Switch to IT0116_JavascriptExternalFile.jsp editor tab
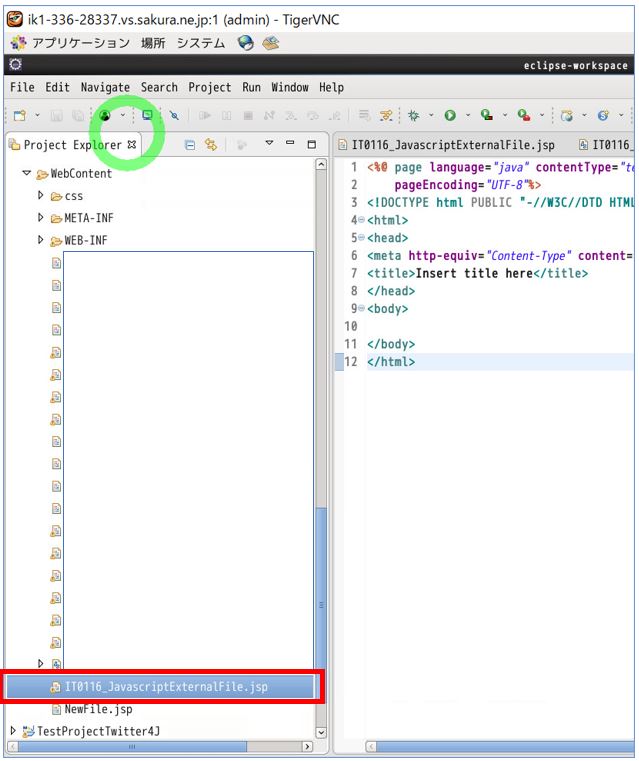This screenshot has height=761, width=639. (446, 145)
